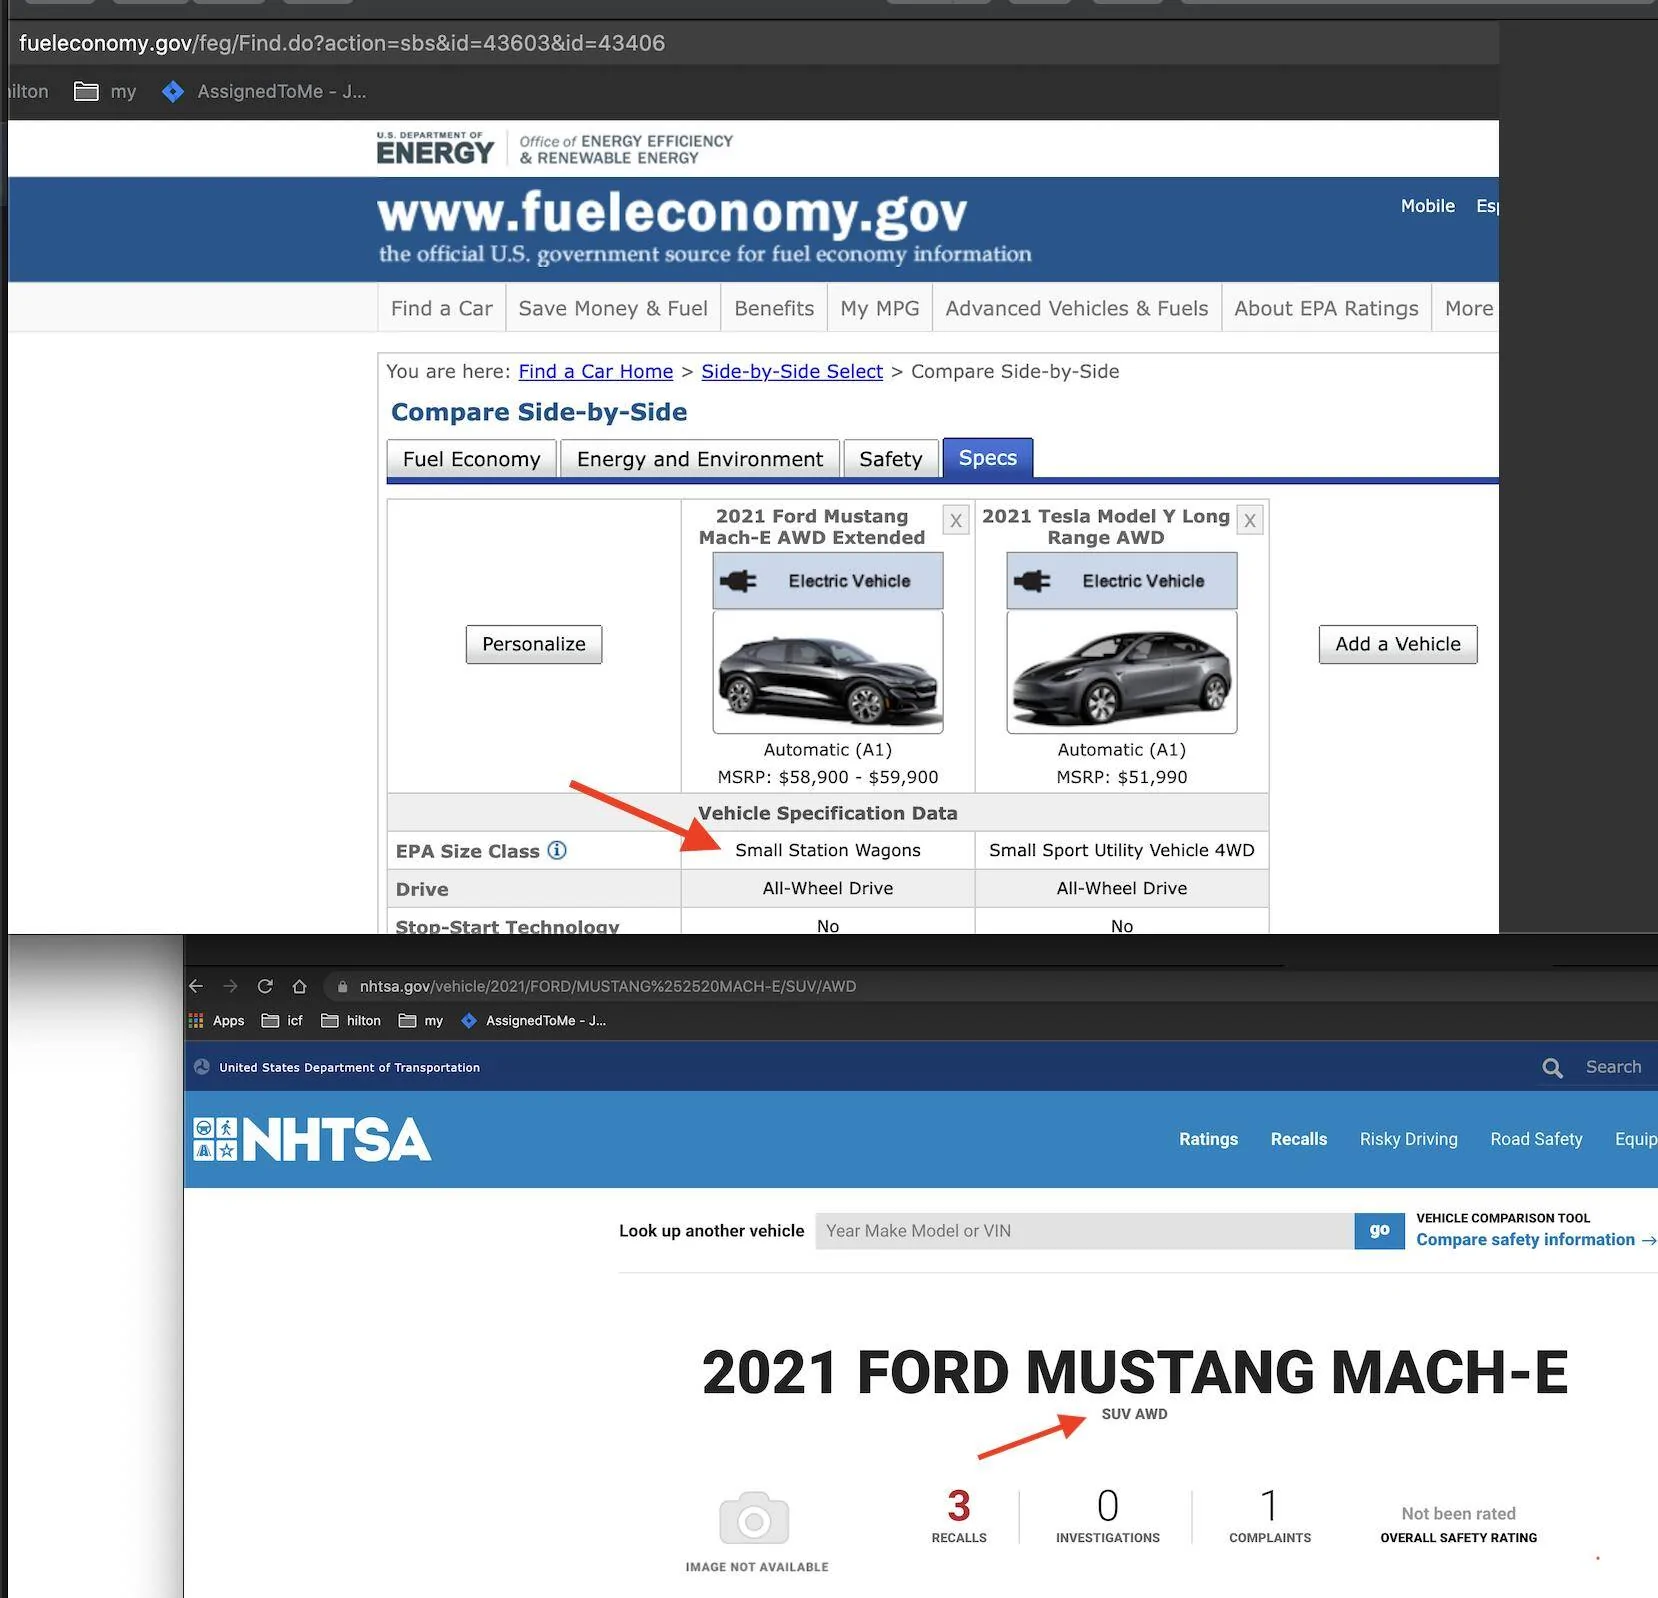Switch to the Energy and Environment tab

point(699,459)
